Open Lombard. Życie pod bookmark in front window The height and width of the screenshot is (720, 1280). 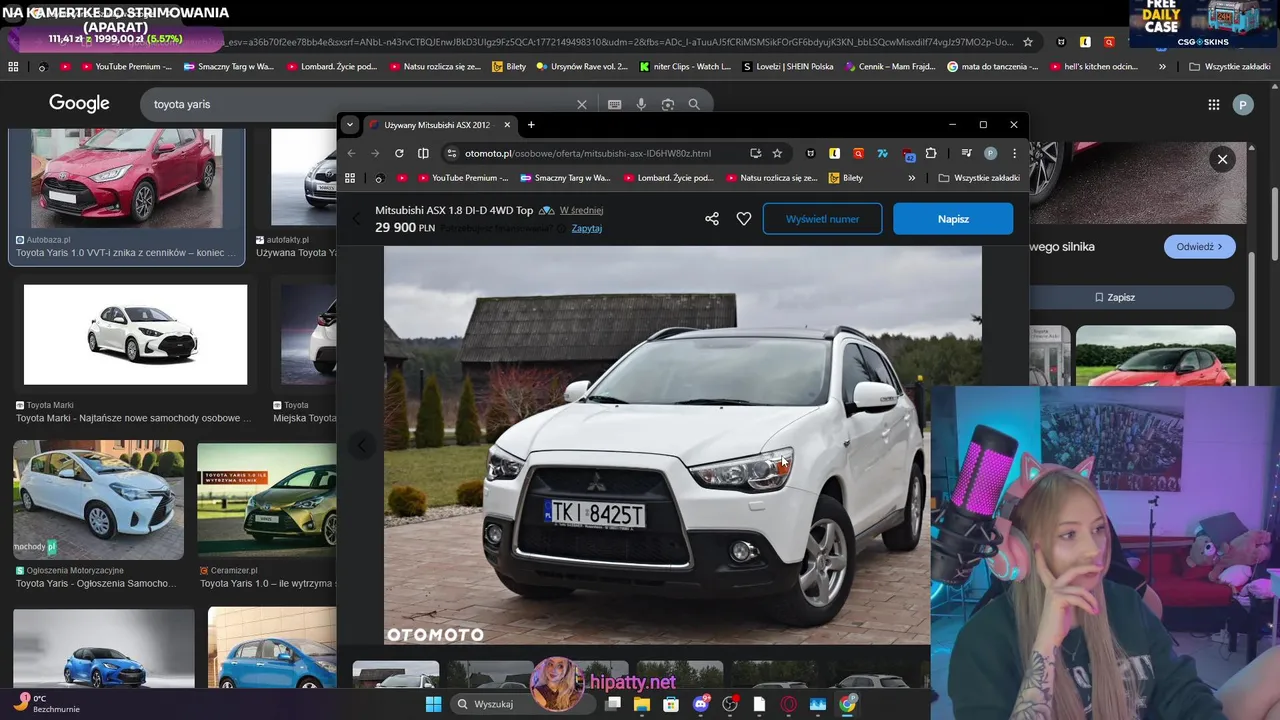pyautogui.click(x=668, y=178)
